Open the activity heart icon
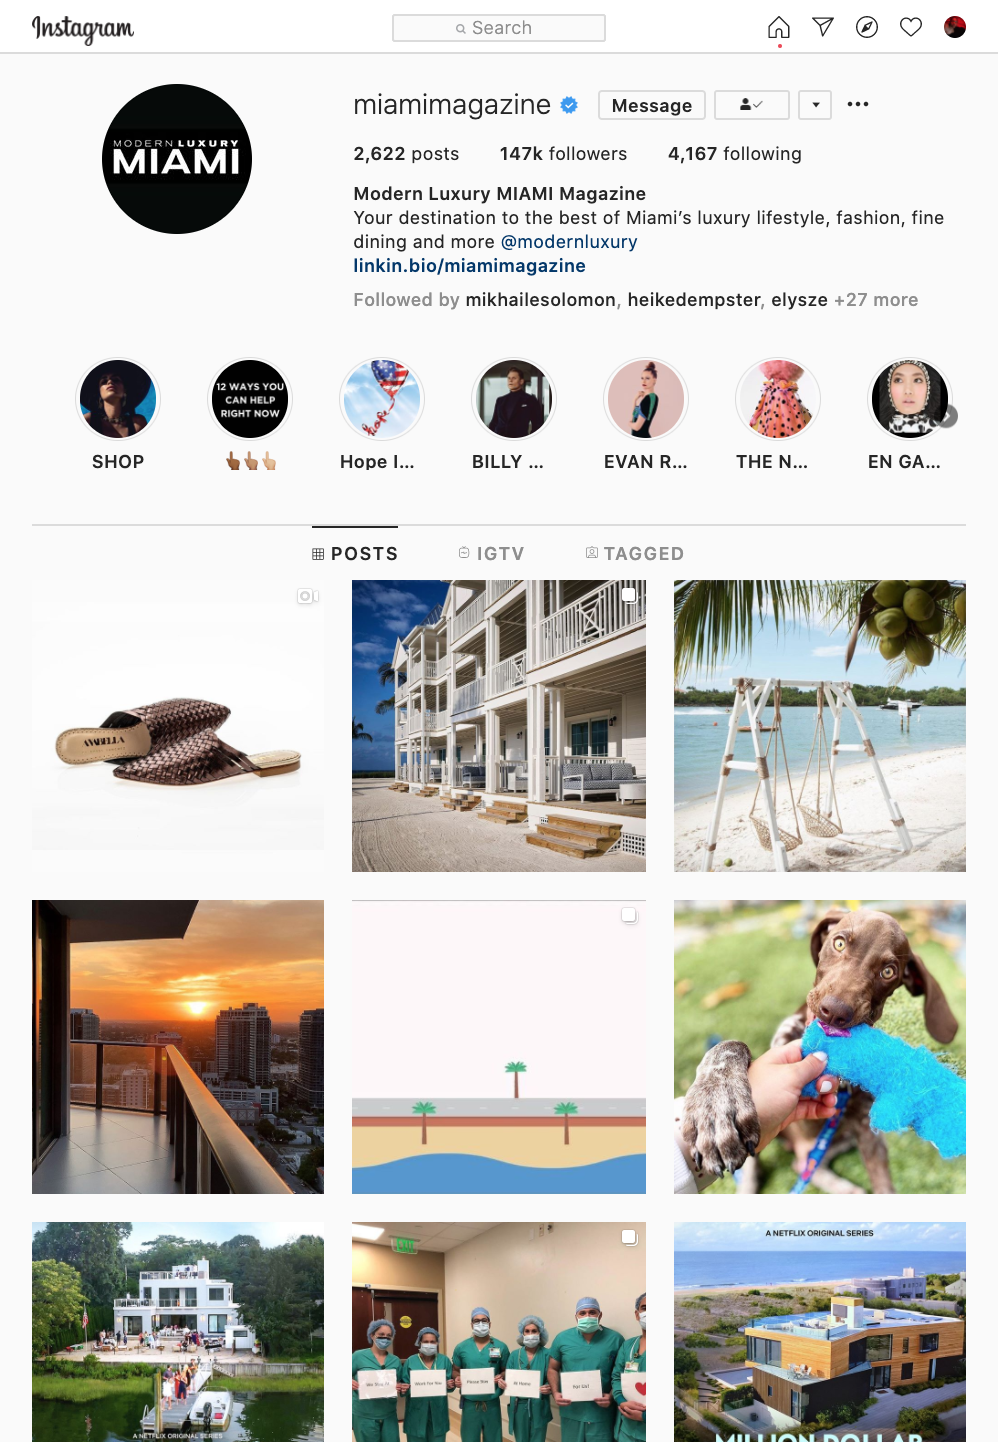This screenshot has width=998, height=1442. point(911,27)
